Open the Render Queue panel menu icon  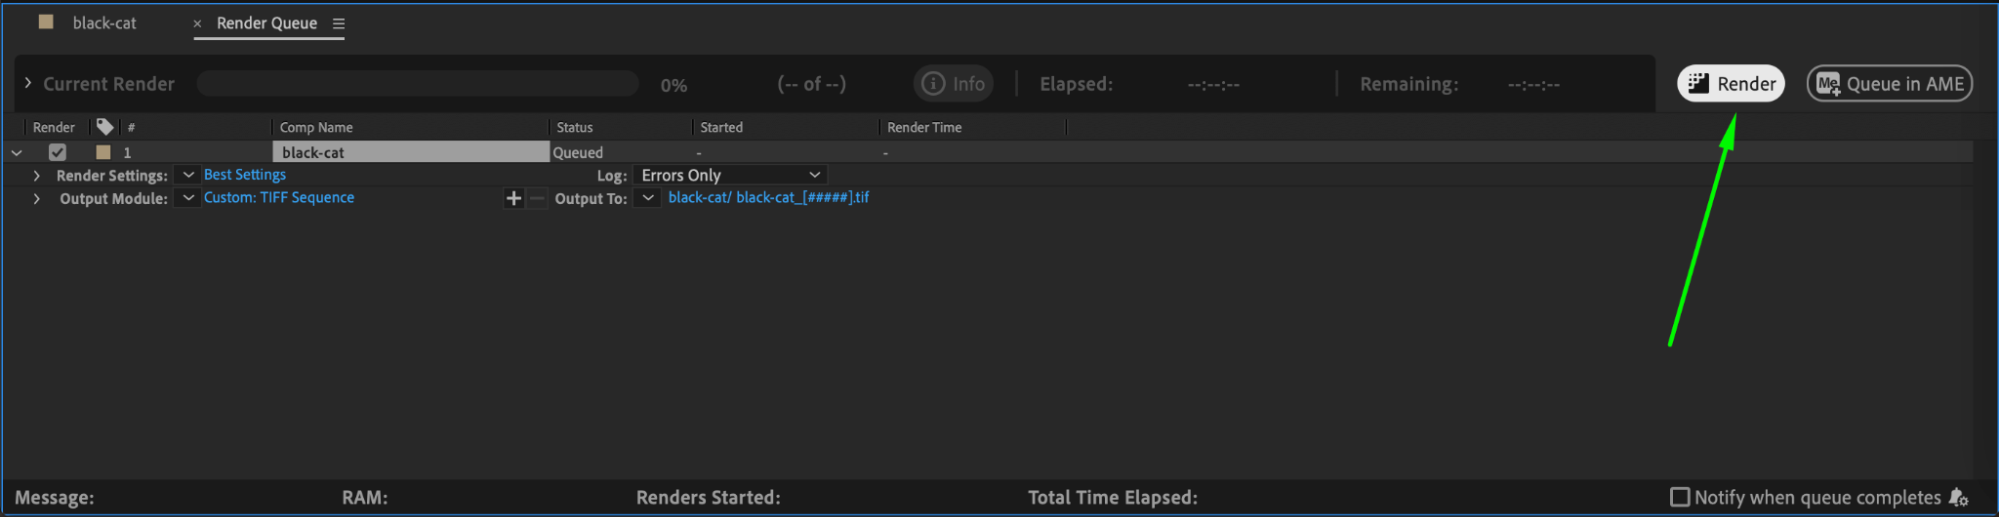(339, 23)
